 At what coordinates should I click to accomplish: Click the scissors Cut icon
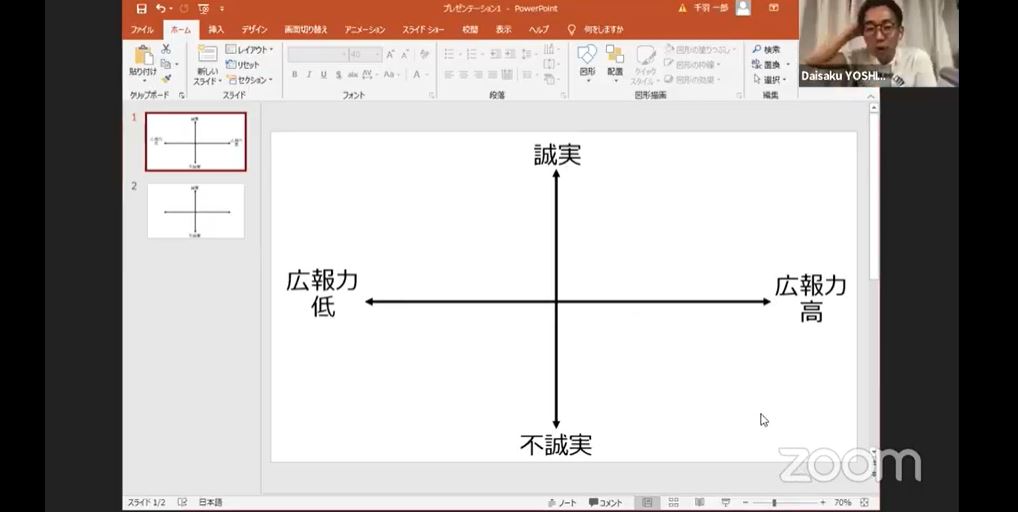166,49
